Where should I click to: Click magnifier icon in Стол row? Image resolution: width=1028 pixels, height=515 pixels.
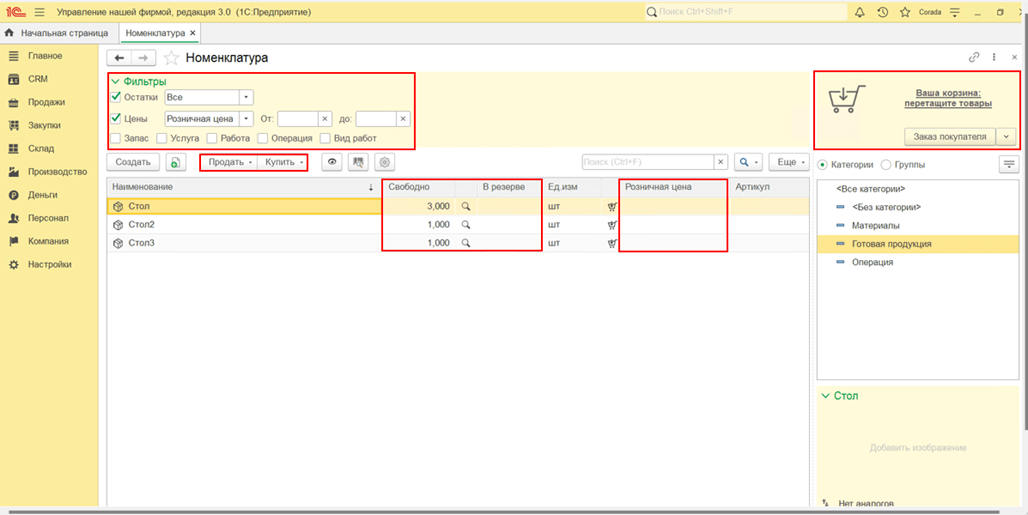465,206
